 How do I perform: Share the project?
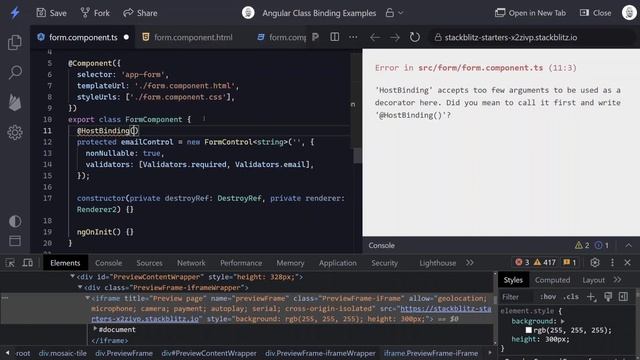point(140,13)
